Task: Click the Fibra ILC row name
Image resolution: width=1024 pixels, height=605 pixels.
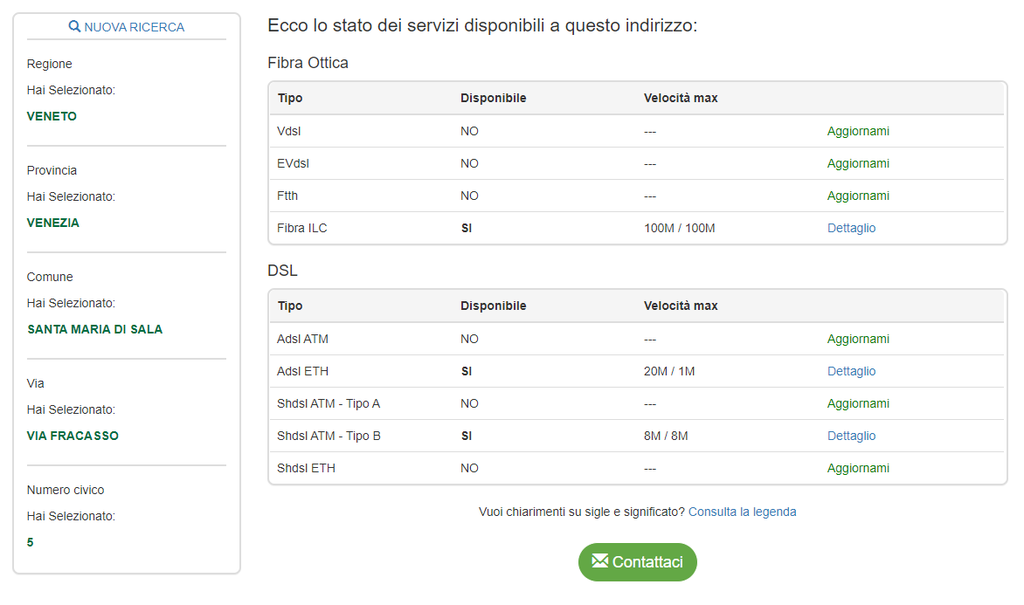Action: [x=302, y=228]
